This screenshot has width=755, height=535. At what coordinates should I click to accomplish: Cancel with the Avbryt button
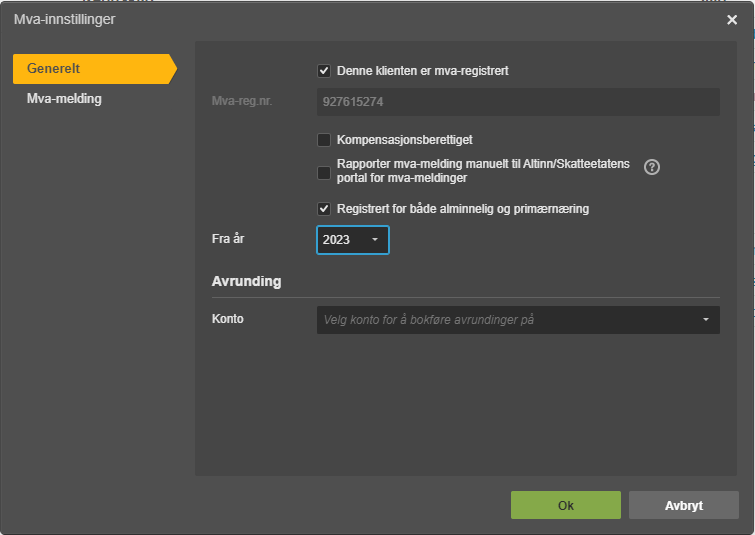[684, 505]
